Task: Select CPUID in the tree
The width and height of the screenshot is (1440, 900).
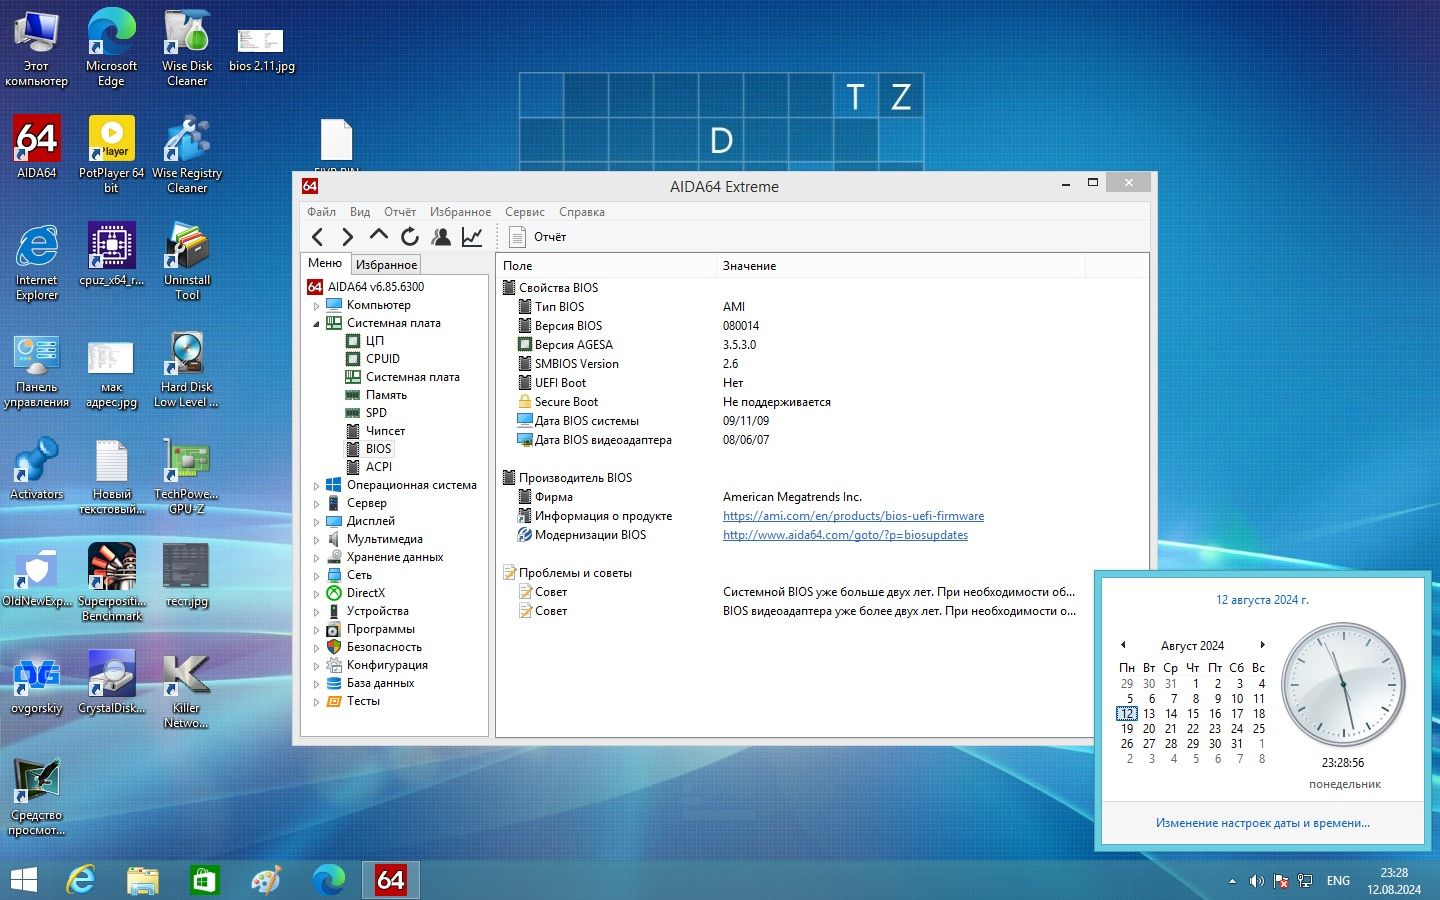Action: coord(382,359)
